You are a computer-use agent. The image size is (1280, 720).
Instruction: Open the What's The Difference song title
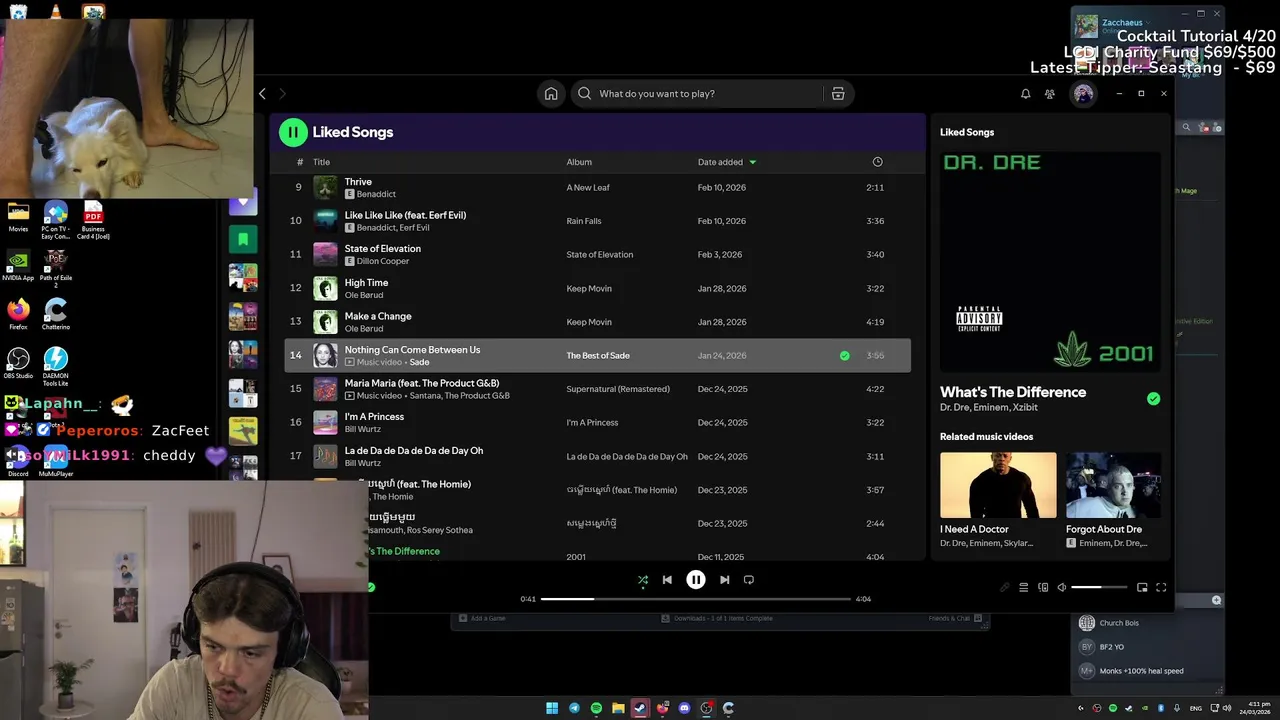click(x=1013, y=392)
